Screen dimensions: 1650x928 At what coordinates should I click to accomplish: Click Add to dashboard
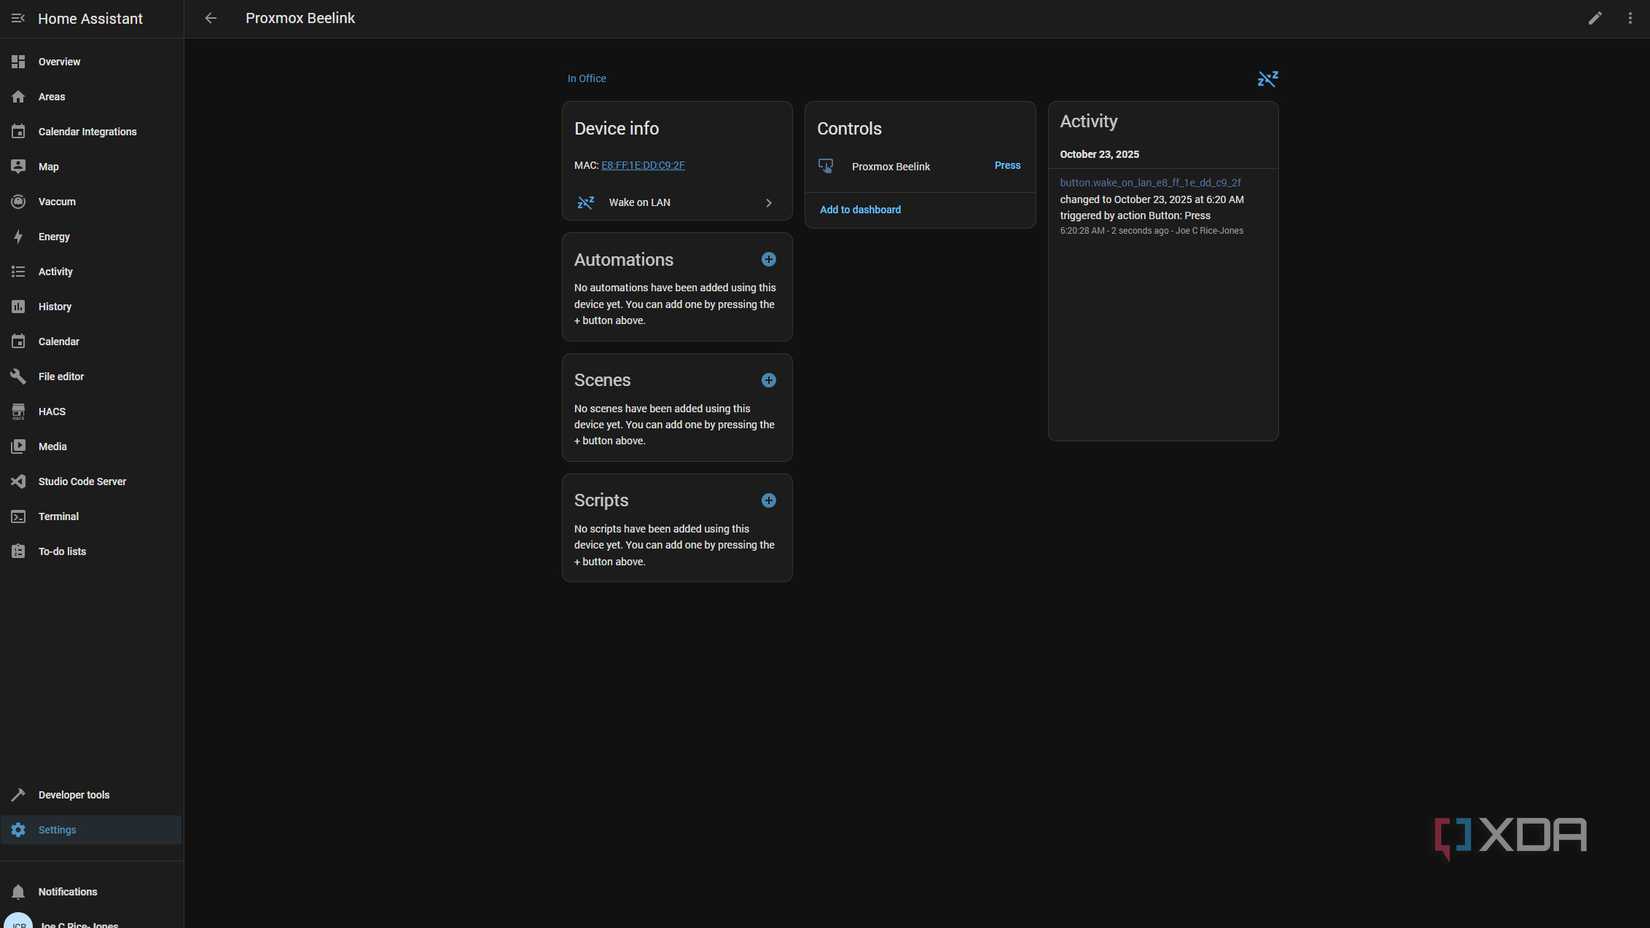pyautogui.click(x=860, y=210)
